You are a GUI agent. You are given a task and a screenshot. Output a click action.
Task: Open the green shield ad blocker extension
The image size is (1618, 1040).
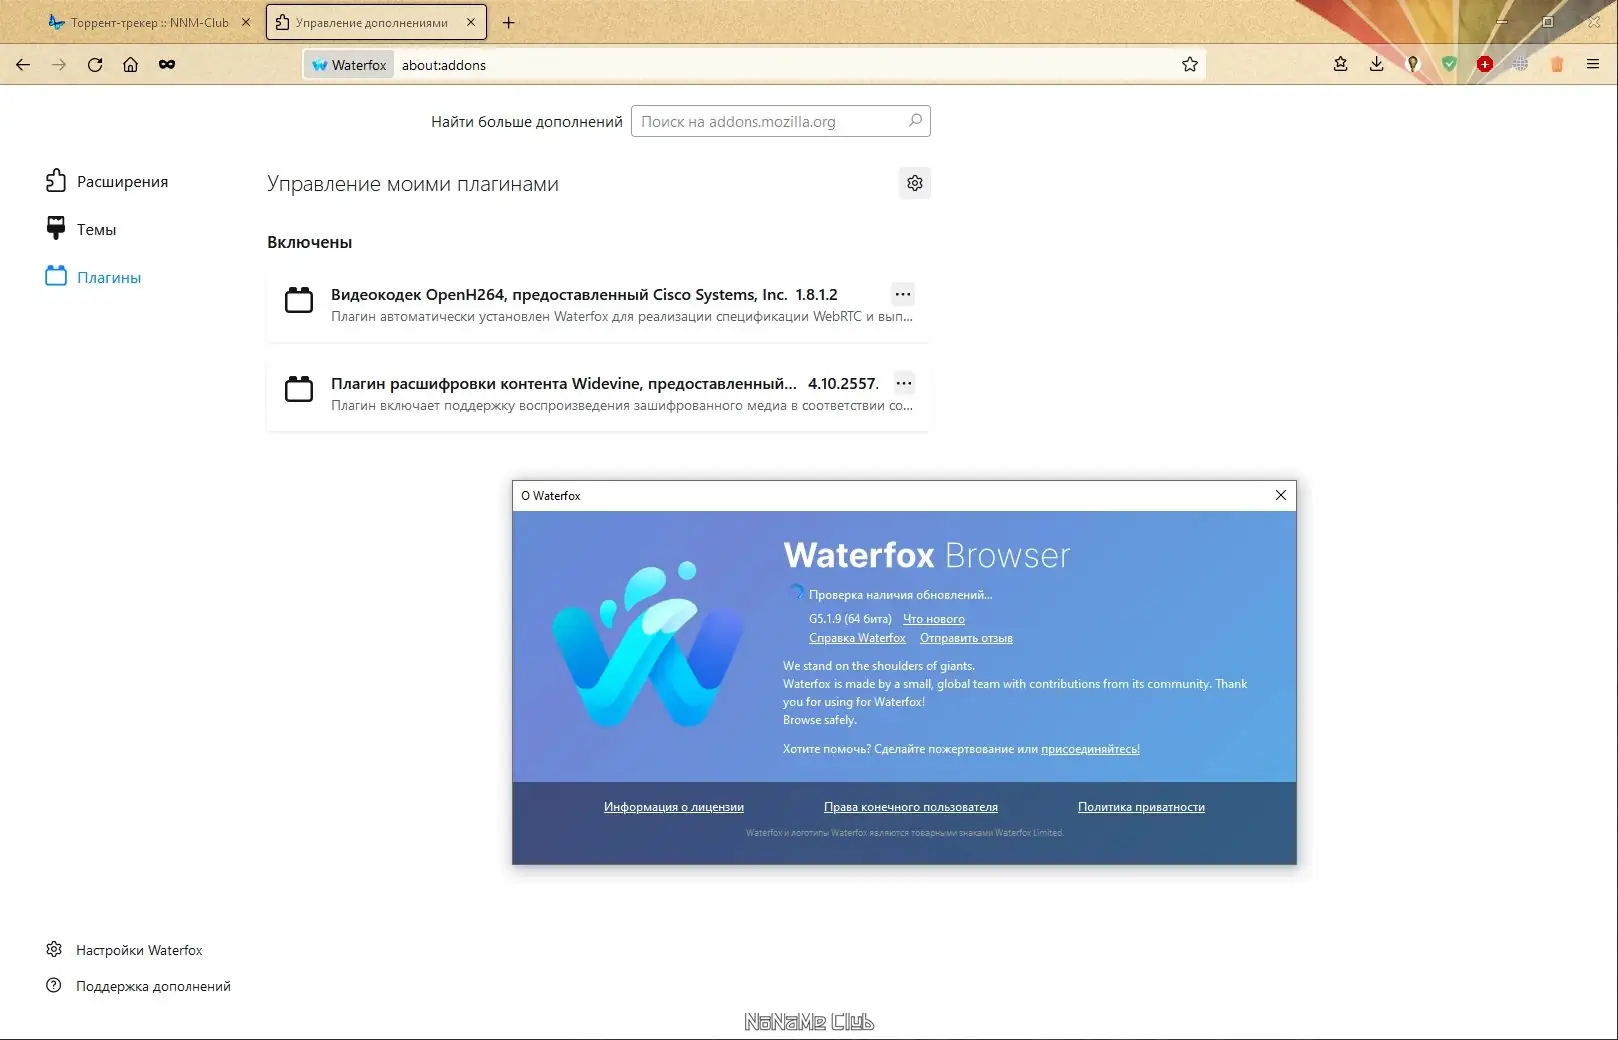[x=1449, y=64]
